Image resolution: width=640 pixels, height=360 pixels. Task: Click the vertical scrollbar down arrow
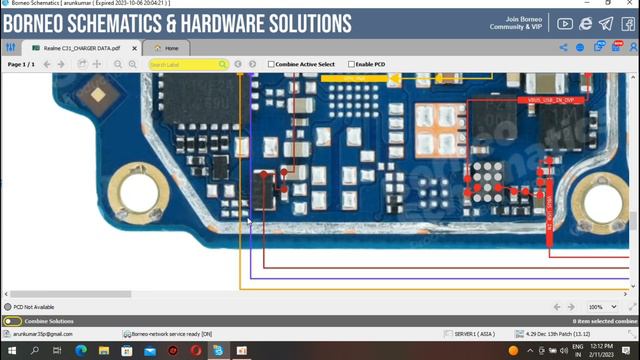[633, 286]
